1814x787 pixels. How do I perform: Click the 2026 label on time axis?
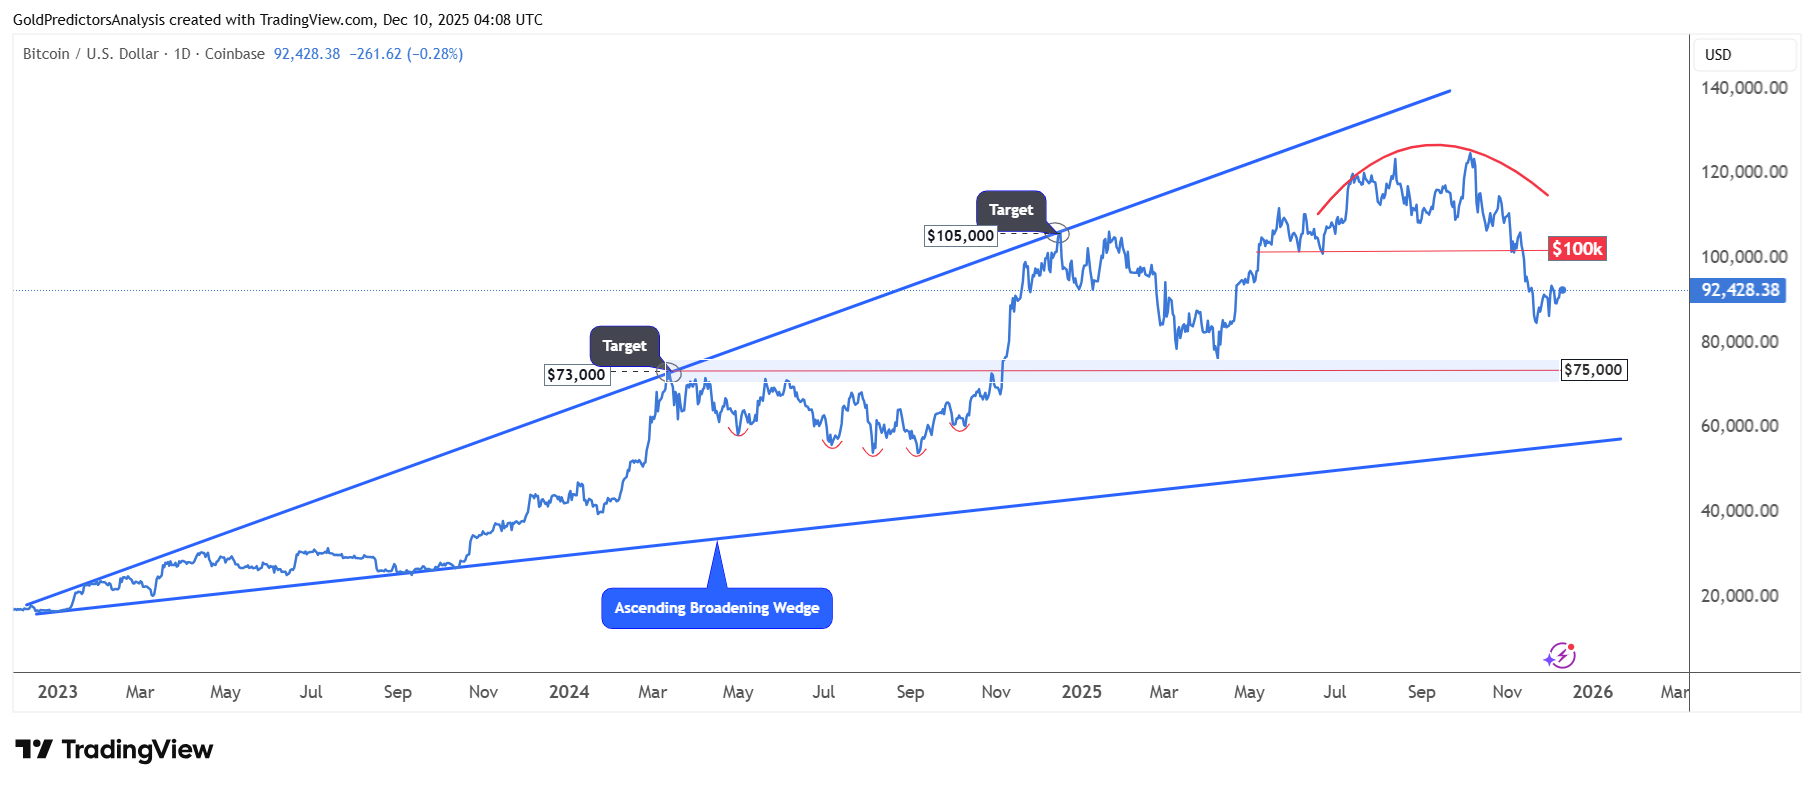point(1592,692)
